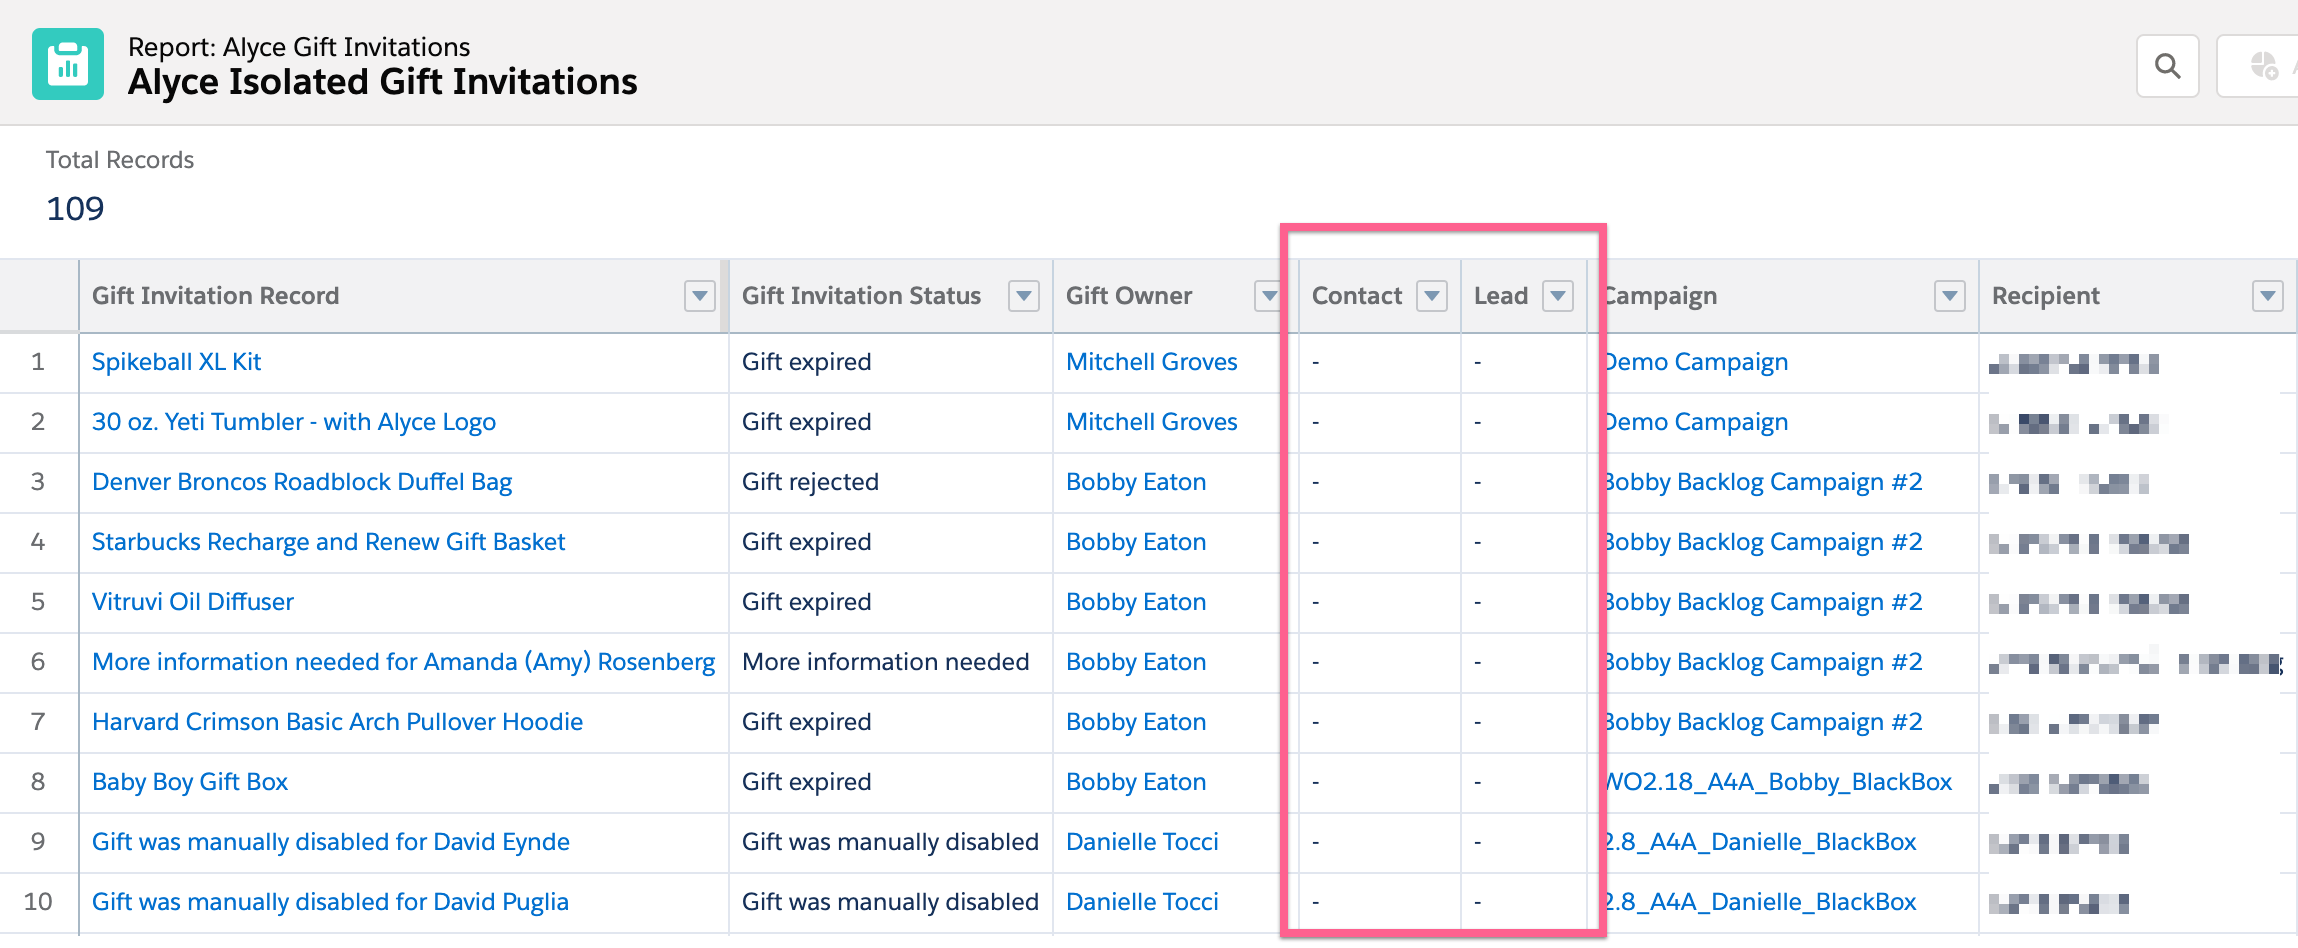Open Lead column dropdown arrow
2298x948 pixels.
coord(1558,296)
